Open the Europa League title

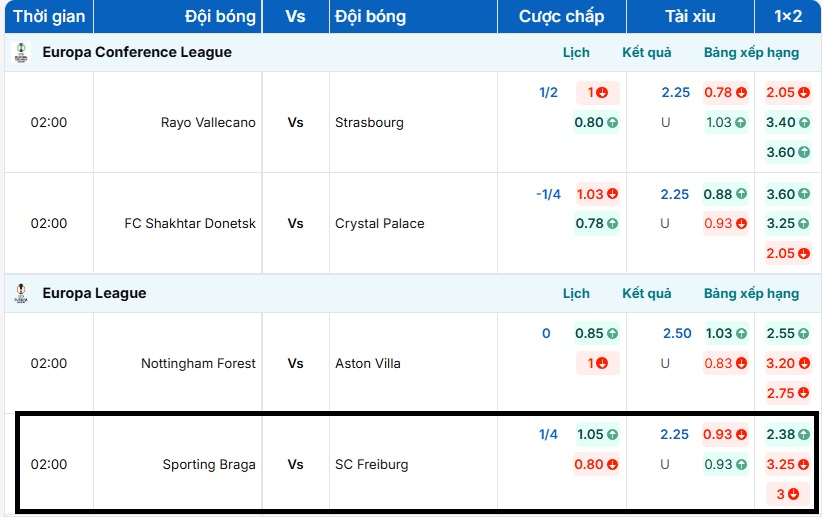[x=94, y=294]
